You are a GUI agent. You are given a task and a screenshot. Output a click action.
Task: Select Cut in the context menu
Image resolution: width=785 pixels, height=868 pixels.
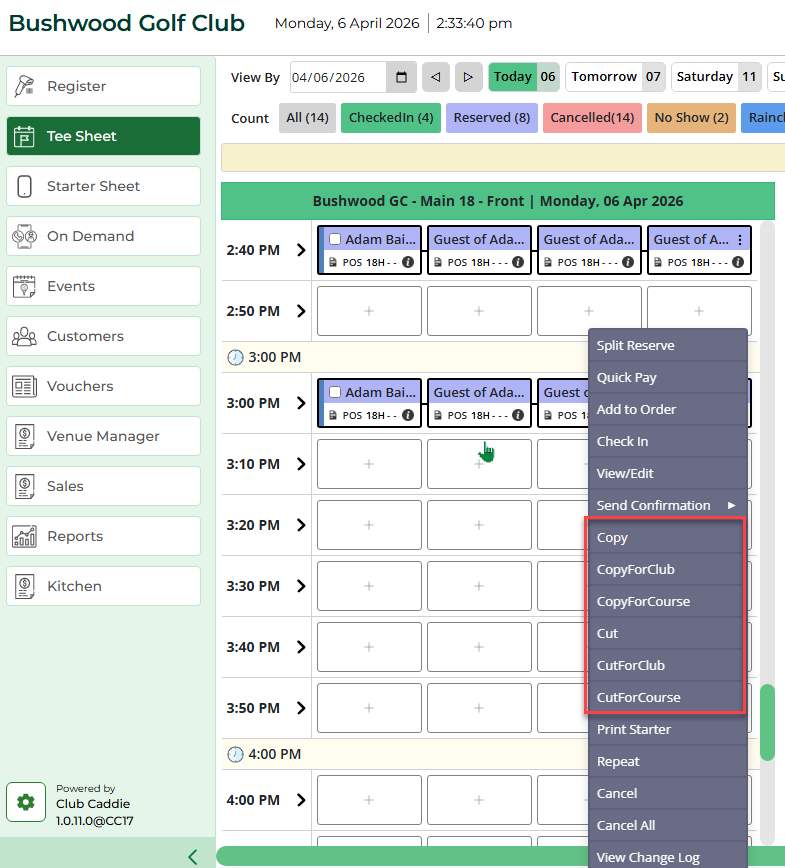[608, 633]
